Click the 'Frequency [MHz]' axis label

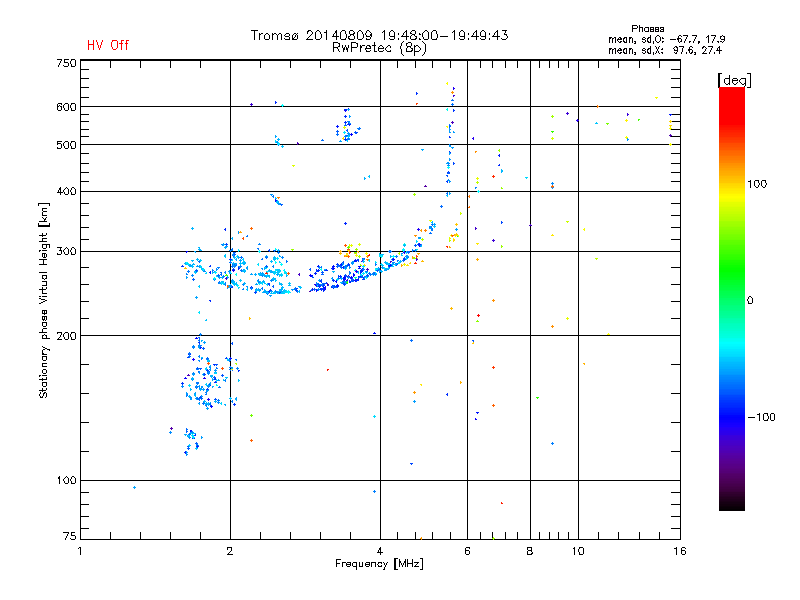click(379, 564)
